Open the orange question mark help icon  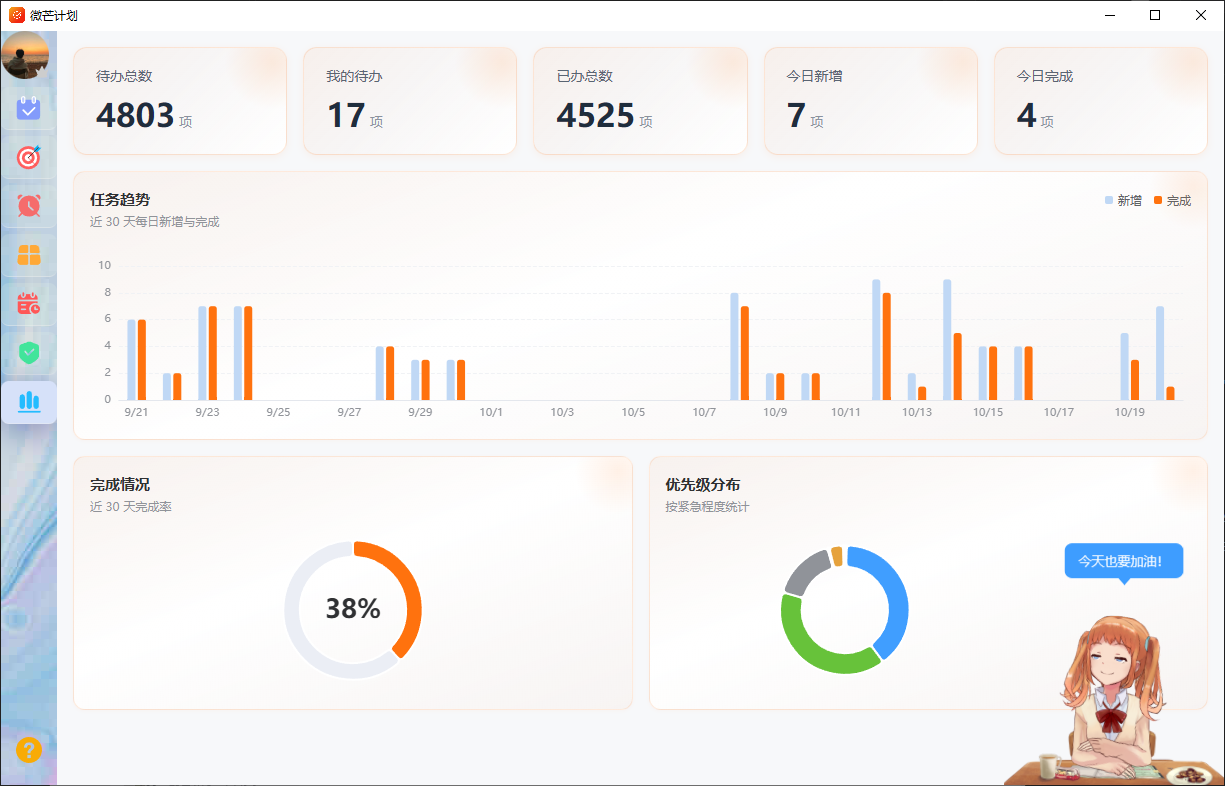coord(29,750)
